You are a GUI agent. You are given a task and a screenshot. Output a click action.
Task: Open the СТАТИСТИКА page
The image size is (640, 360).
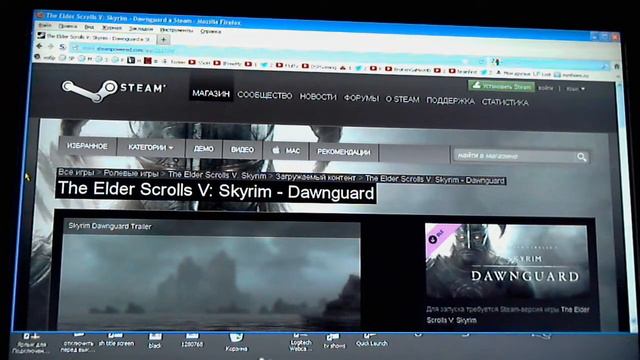pos(505,102)
